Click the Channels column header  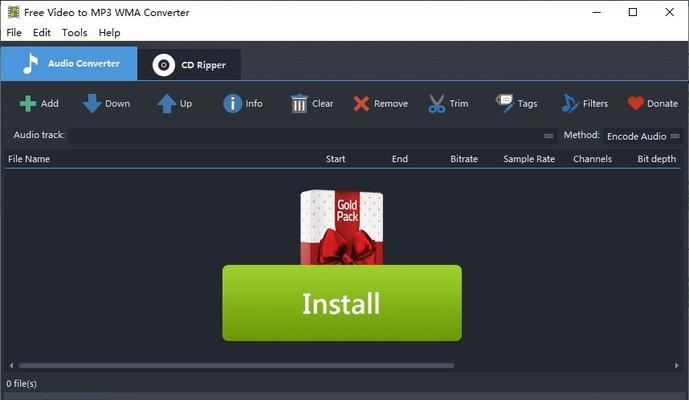tap(592, 159)
